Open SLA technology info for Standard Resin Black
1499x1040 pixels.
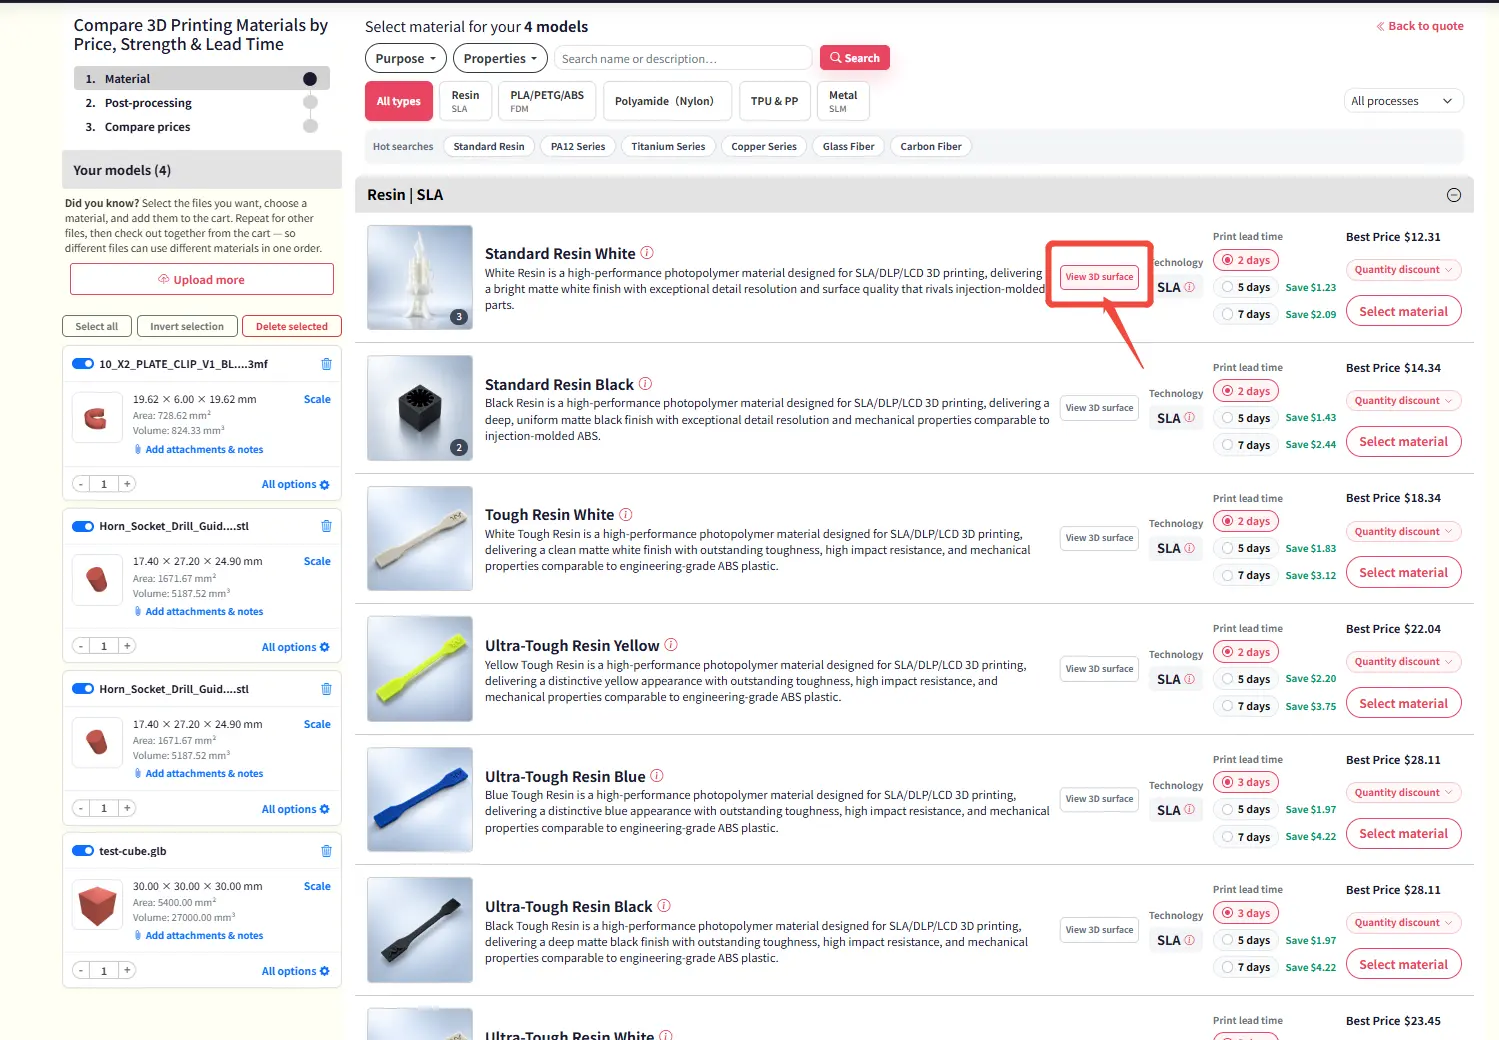(x=1190, y=418)
